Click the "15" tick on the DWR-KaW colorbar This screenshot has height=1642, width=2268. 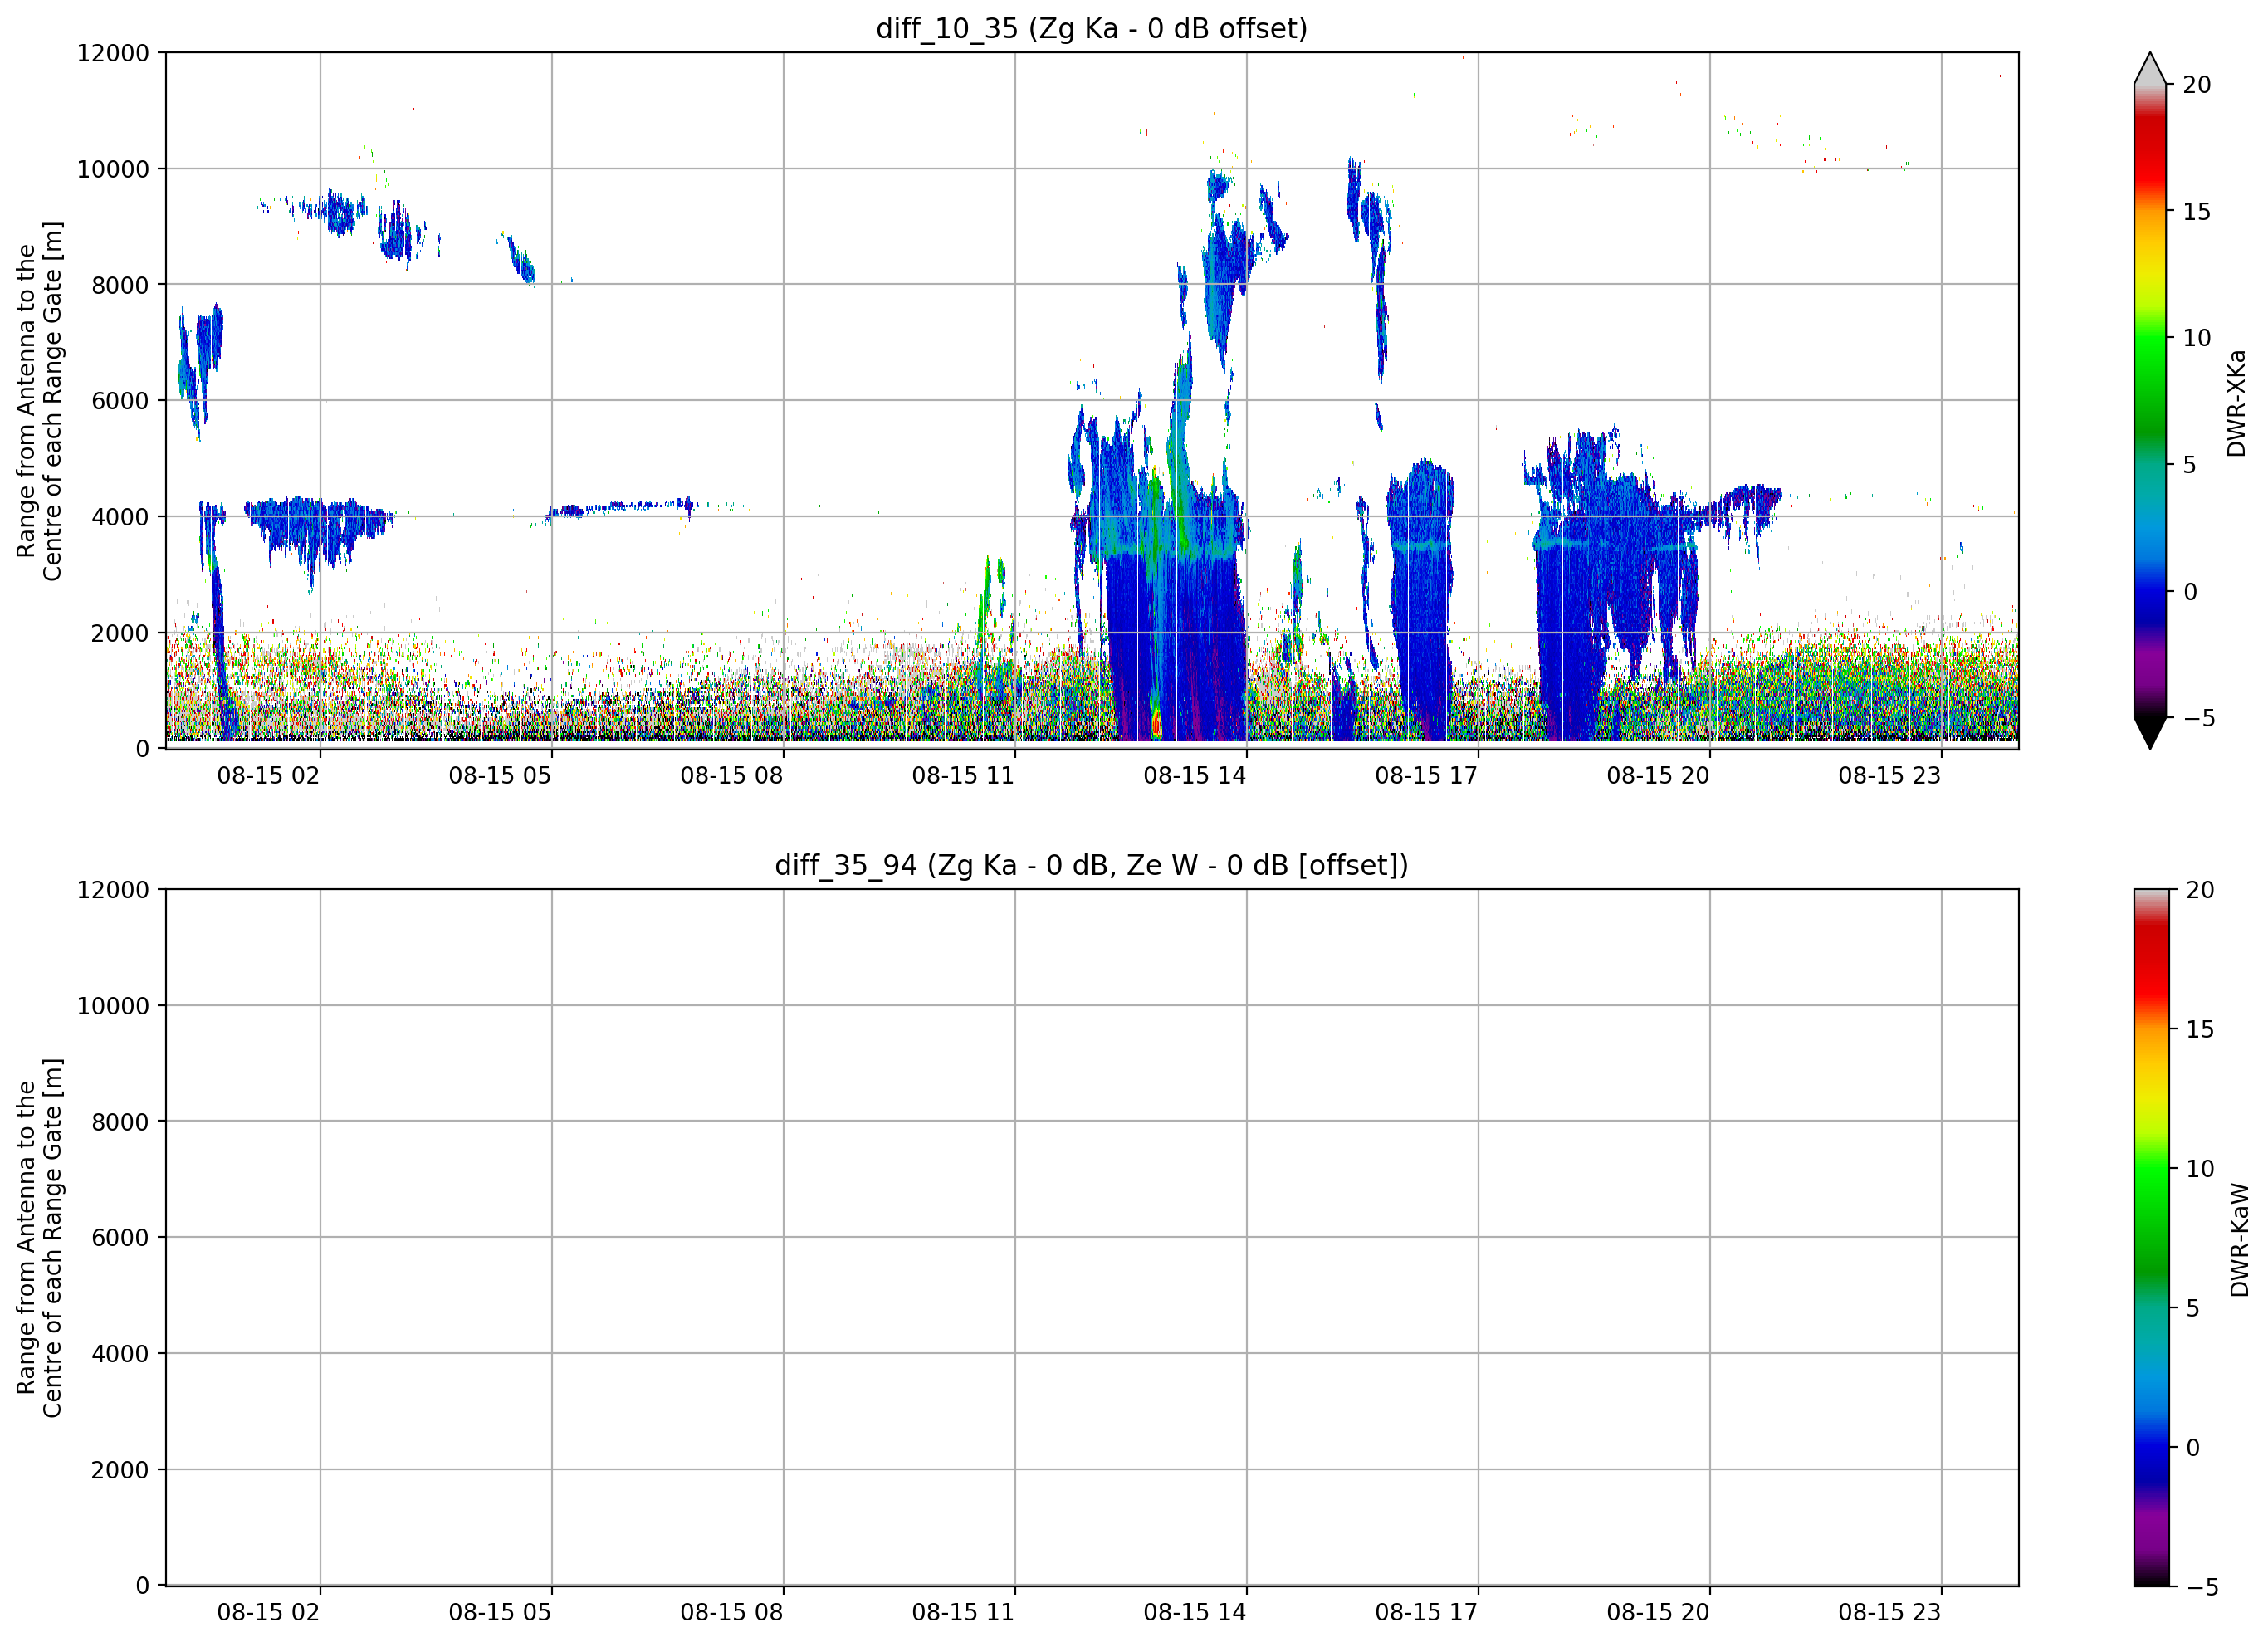coord(2200,1029)
